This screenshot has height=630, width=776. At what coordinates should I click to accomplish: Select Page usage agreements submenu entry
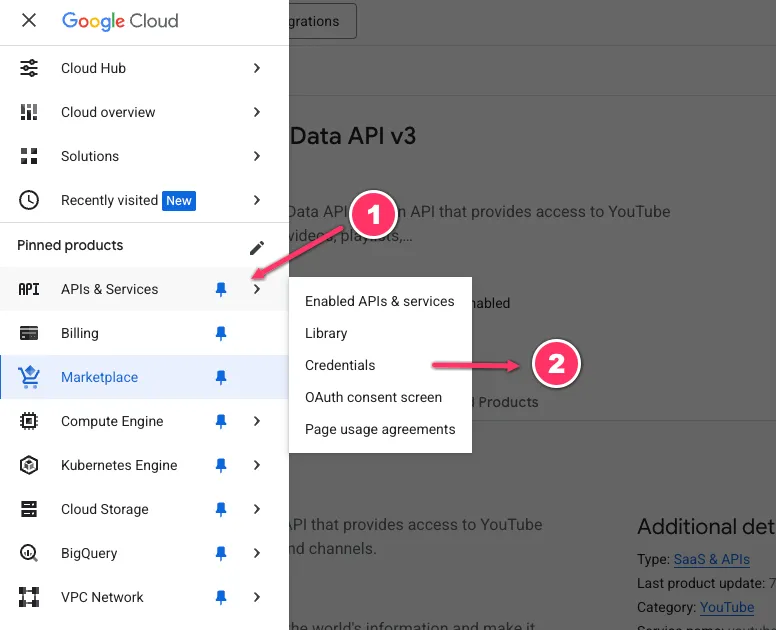tap(380, 430)
